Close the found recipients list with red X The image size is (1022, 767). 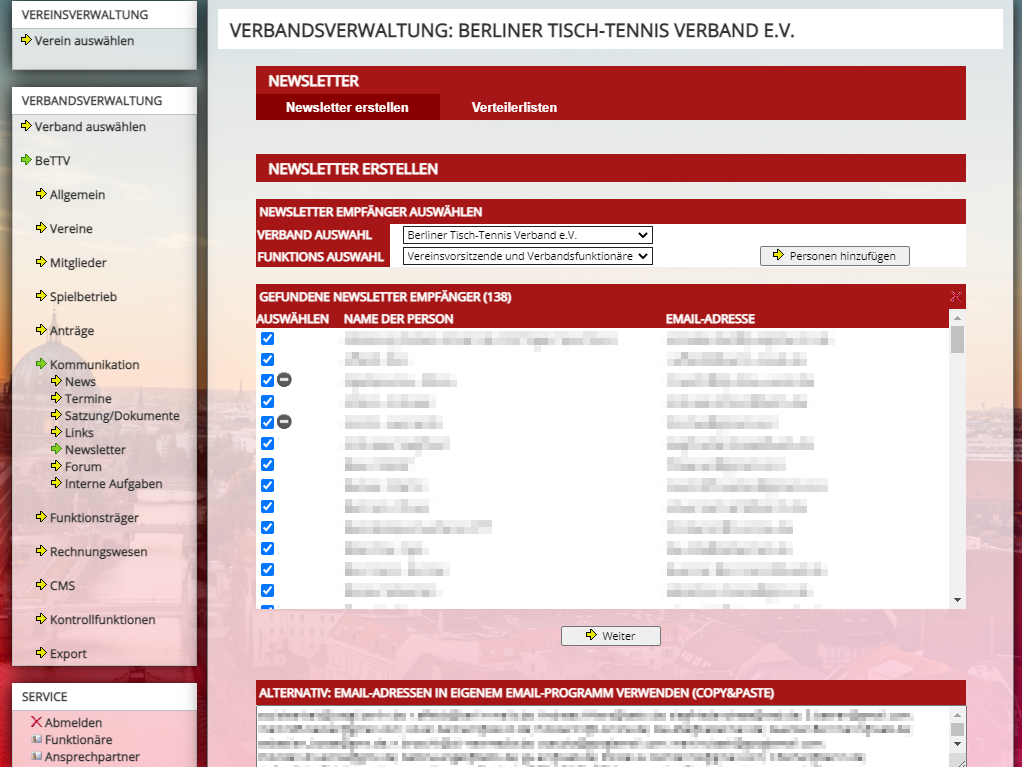click(956, 297)
